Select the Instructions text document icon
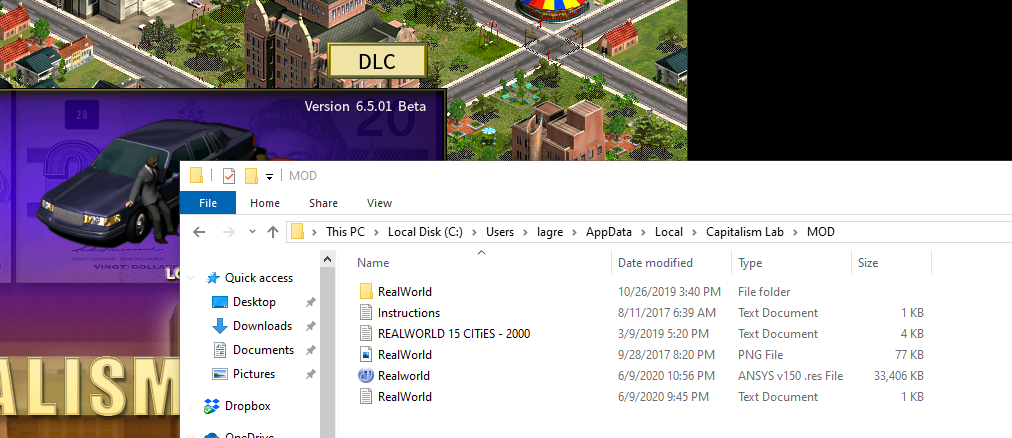Viewport: 1012px width, 438px height. (366, 313)
